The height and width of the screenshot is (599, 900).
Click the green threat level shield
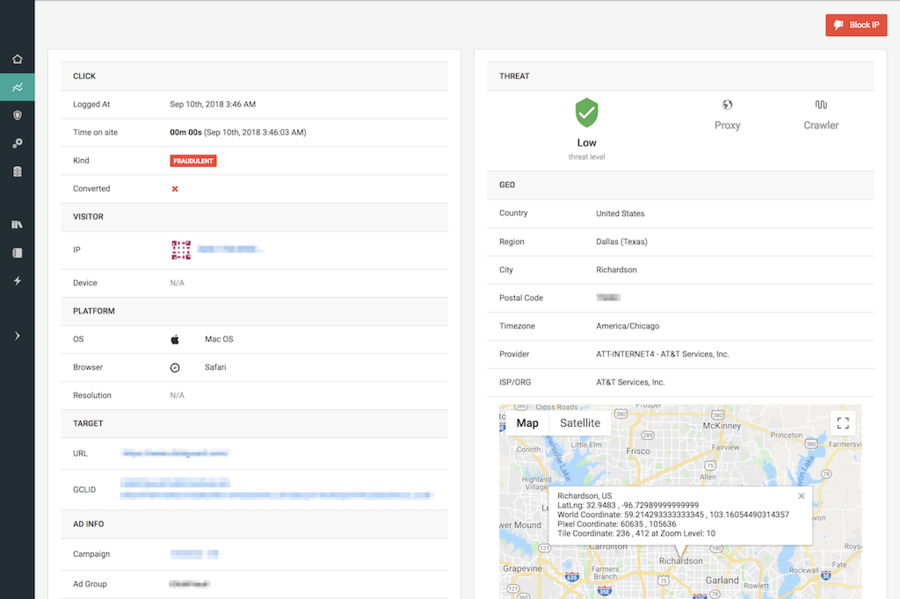[587, 114]
